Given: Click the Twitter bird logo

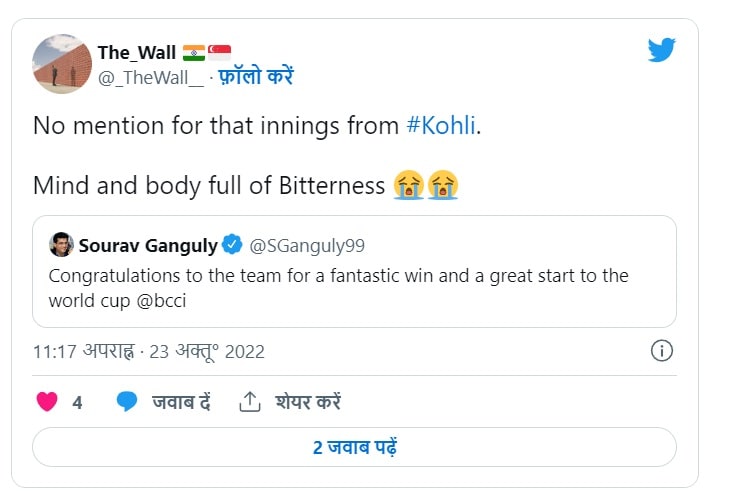Looking at the screenshot, I should (662, 51).
